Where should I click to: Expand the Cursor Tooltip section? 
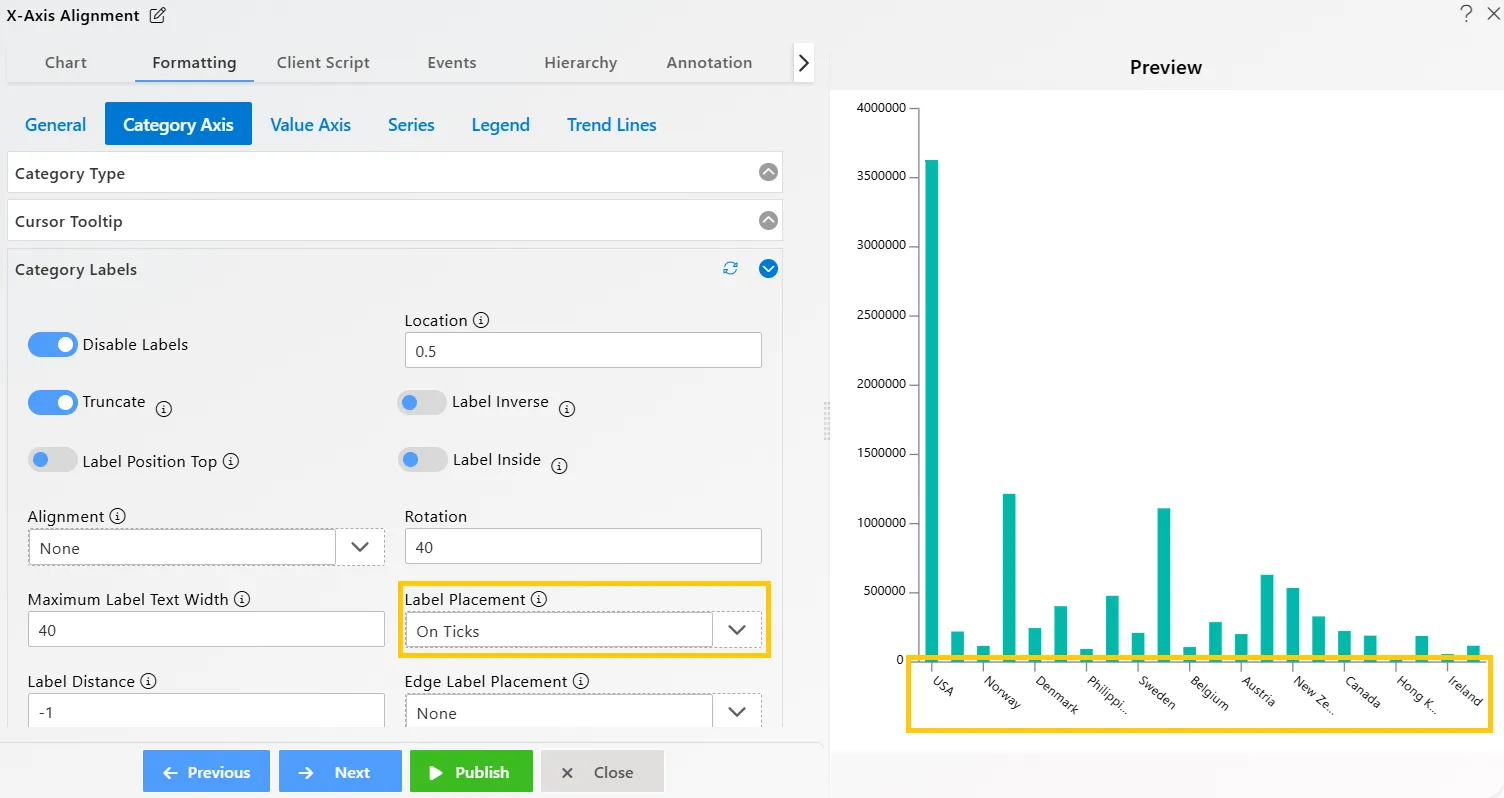tap(768, 220)
